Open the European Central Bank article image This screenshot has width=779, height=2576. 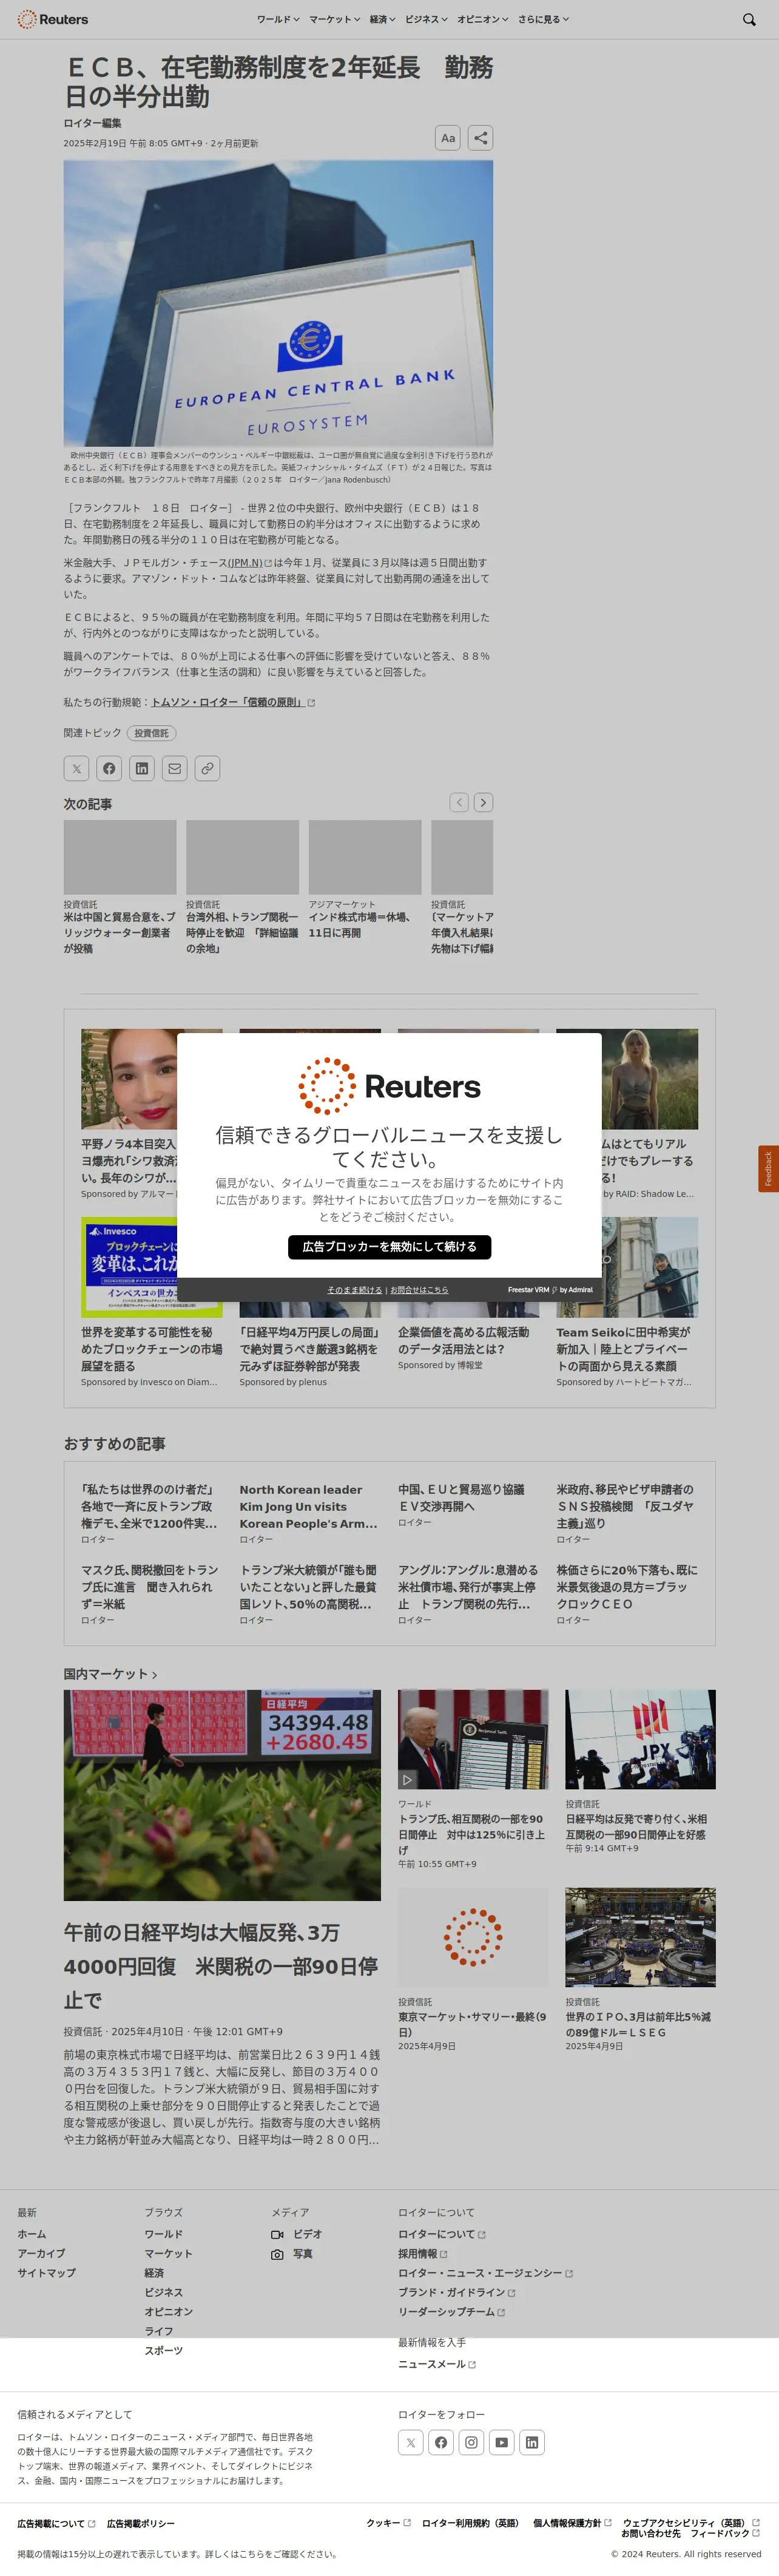[x=278, y=303]
